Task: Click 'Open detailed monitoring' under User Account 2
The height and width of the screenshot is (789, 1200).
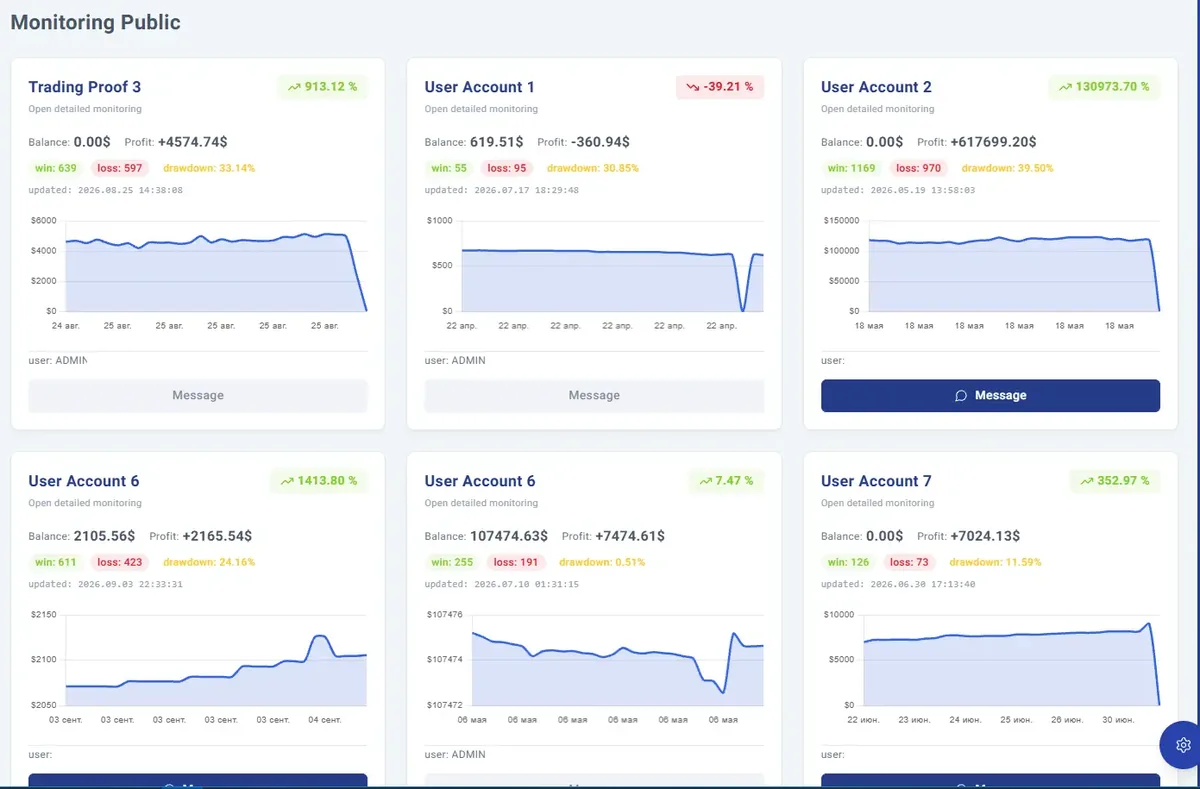Action: [x=878, y=109]
